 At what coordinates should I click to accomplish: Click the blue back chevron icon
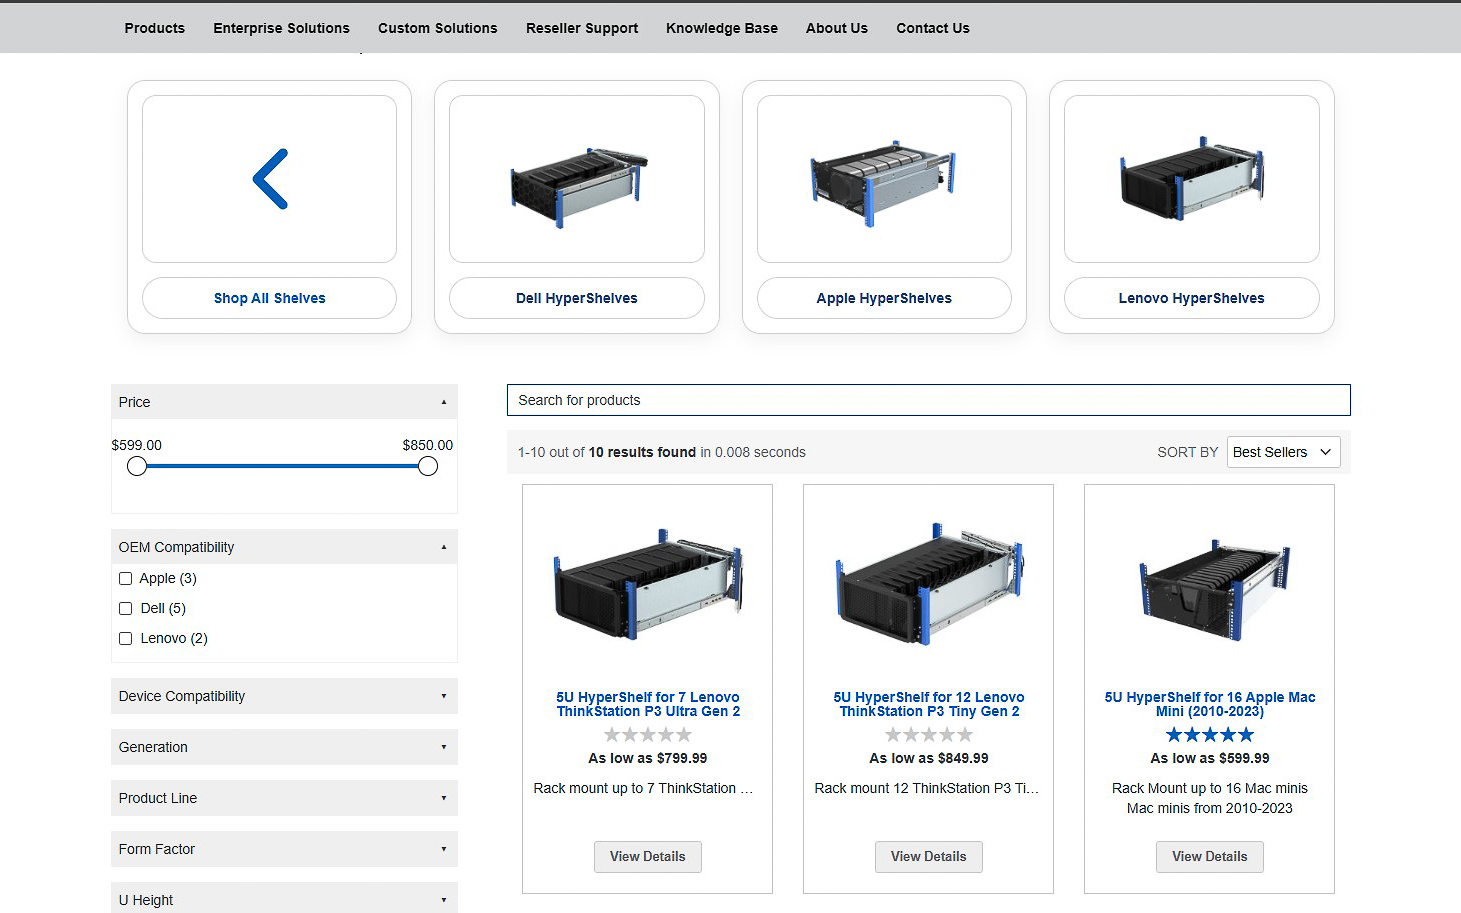pos(270,179)
